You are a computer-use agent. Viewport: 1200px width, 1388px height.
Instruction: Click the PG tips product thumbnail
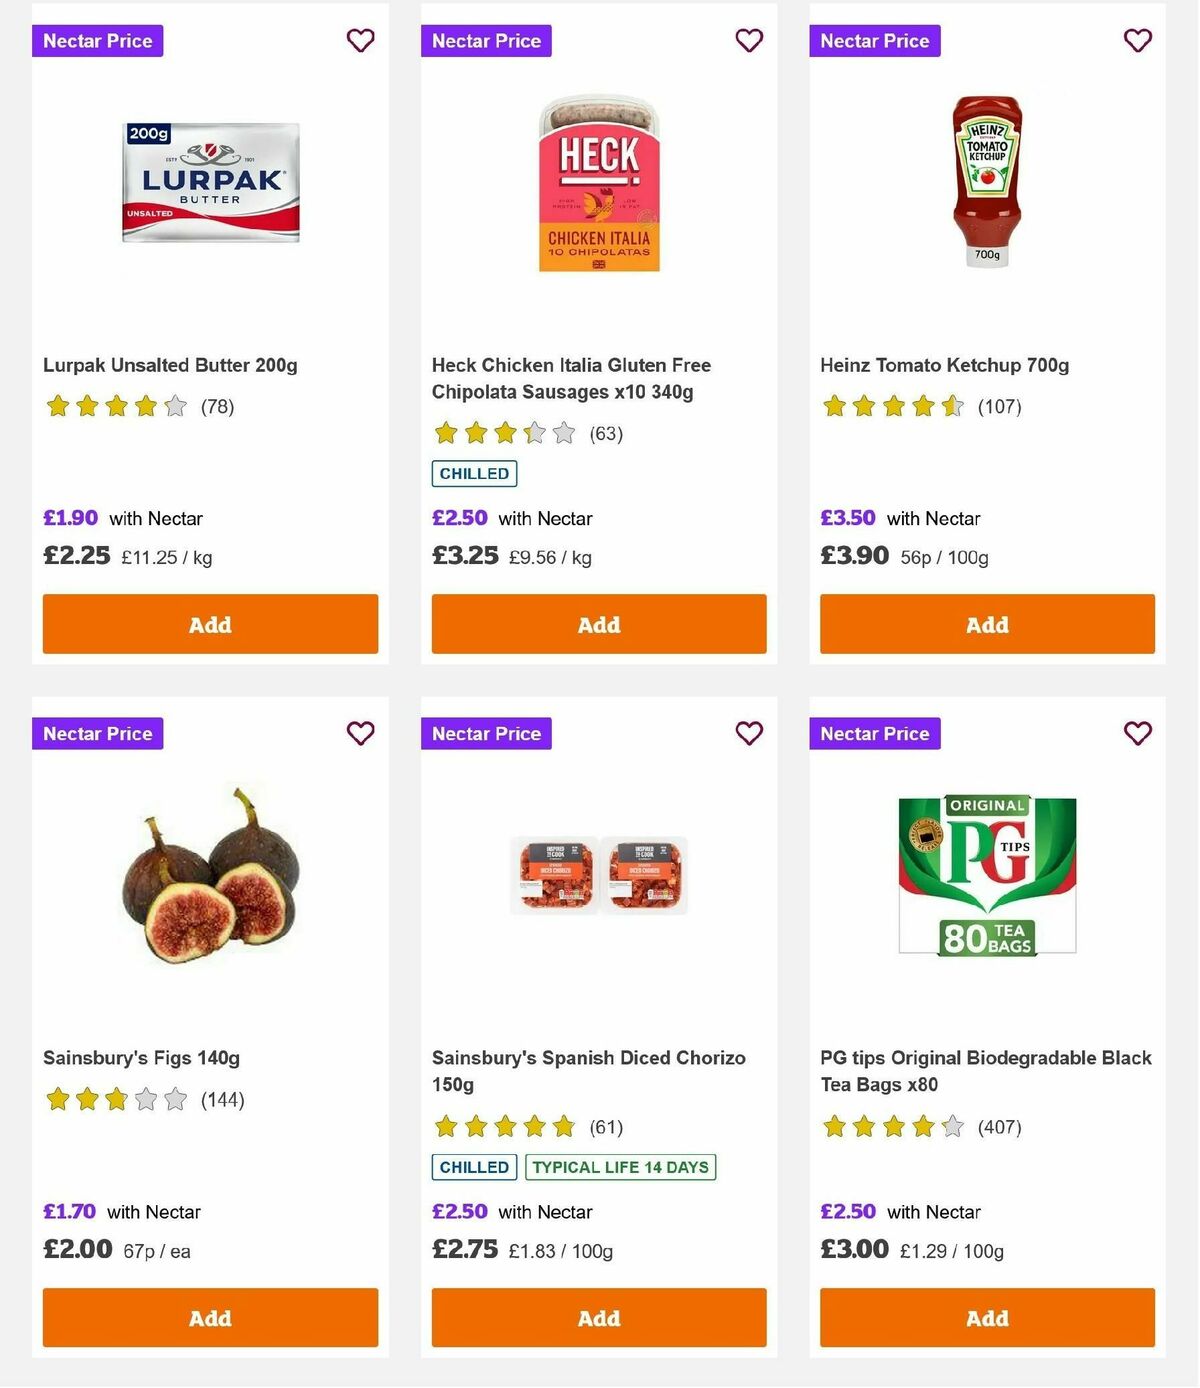[x=986, y=870]
